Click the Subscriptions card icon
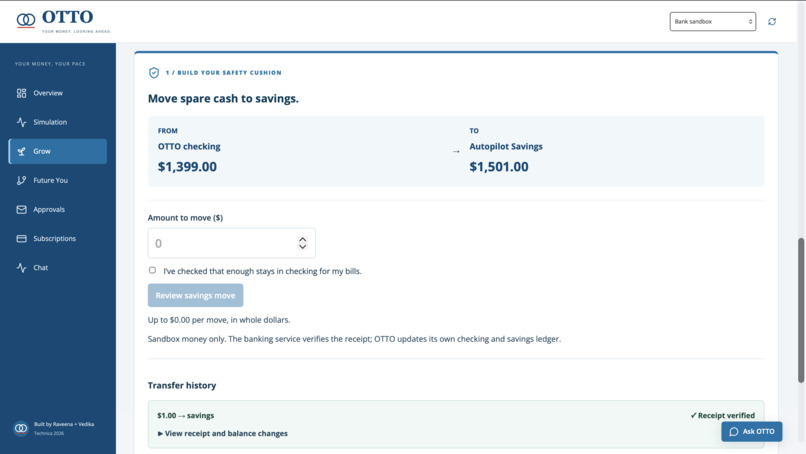 pyautogui.click(x=21, y=239)
